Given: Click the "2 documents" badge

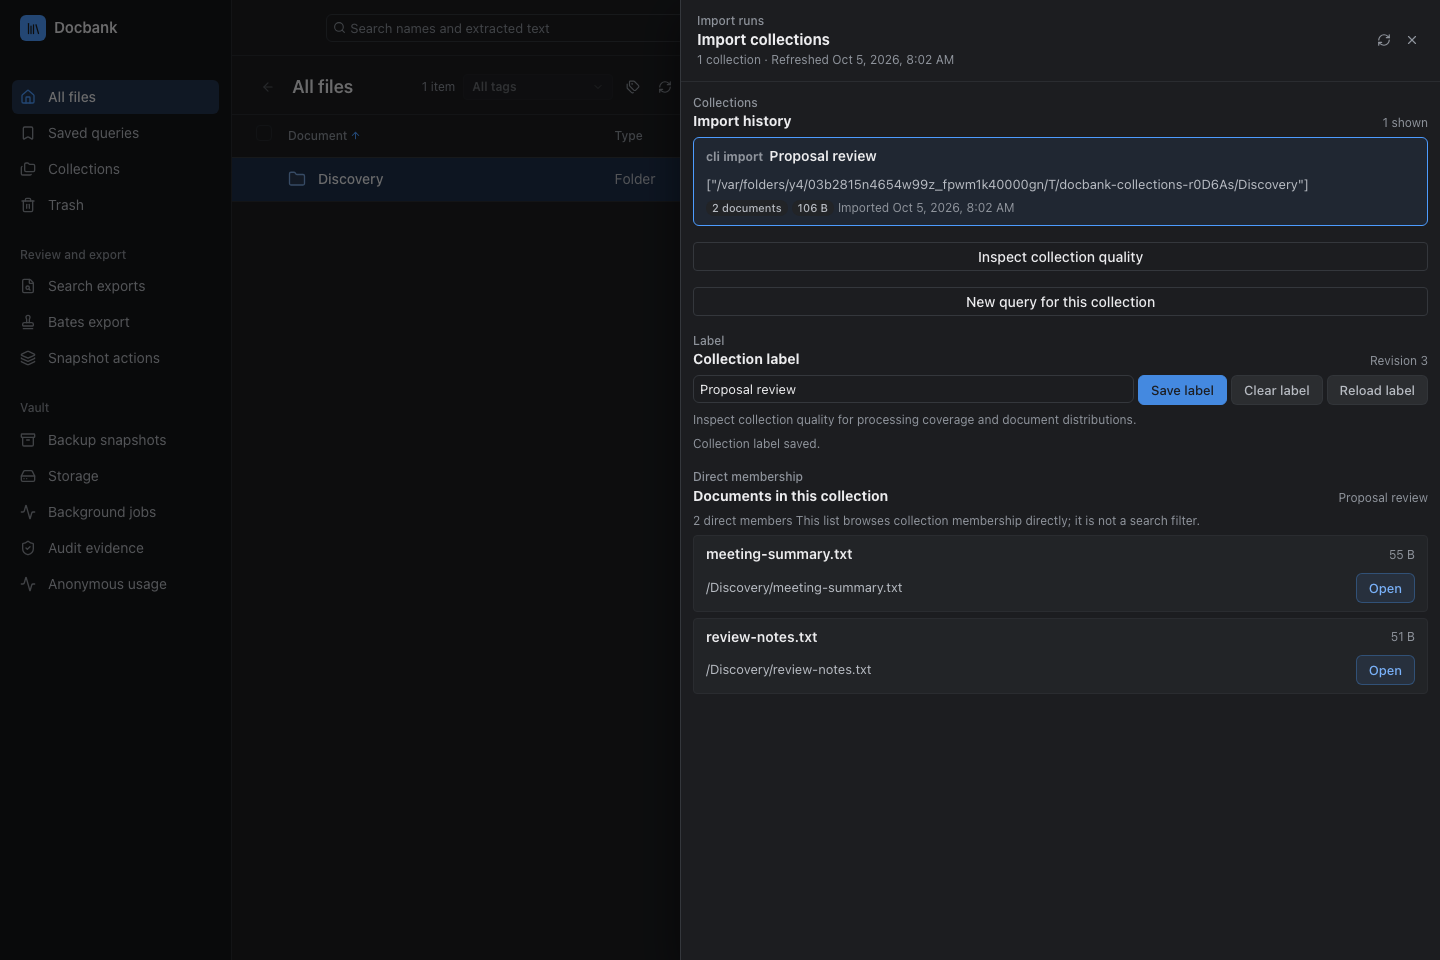Looking at the screenshot, I should (747, 208).
